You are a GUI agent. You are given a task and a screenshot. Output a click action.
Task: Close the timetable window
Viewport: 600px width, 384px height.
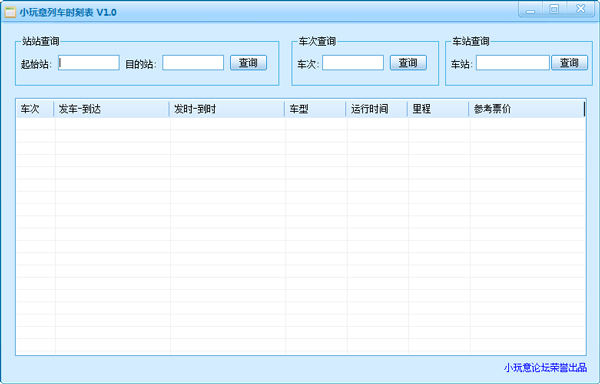point(580,10)
